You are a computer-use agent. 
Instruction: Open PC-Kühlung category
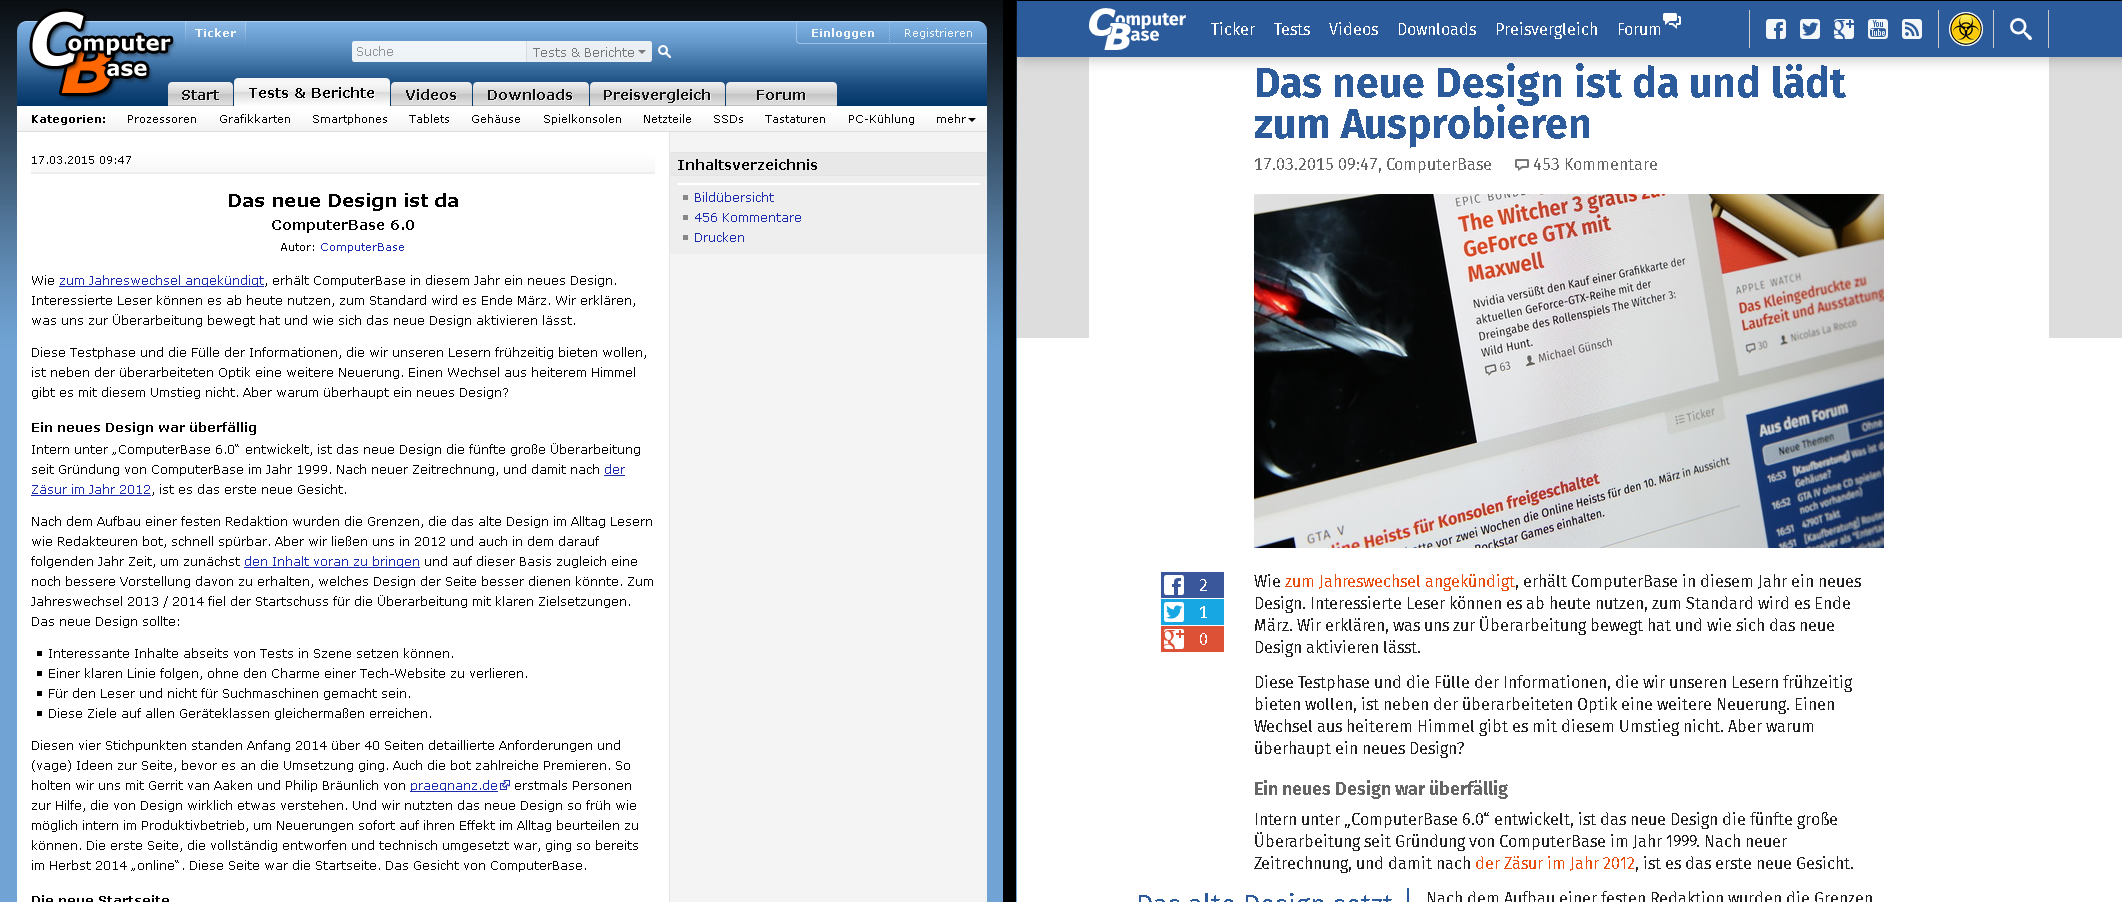[881, 119]
